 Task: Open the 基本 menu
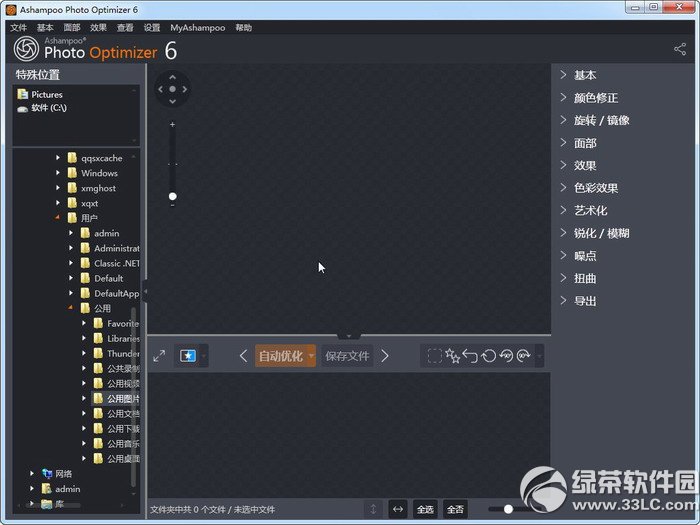pyautogui.click(x=45, y=28)
